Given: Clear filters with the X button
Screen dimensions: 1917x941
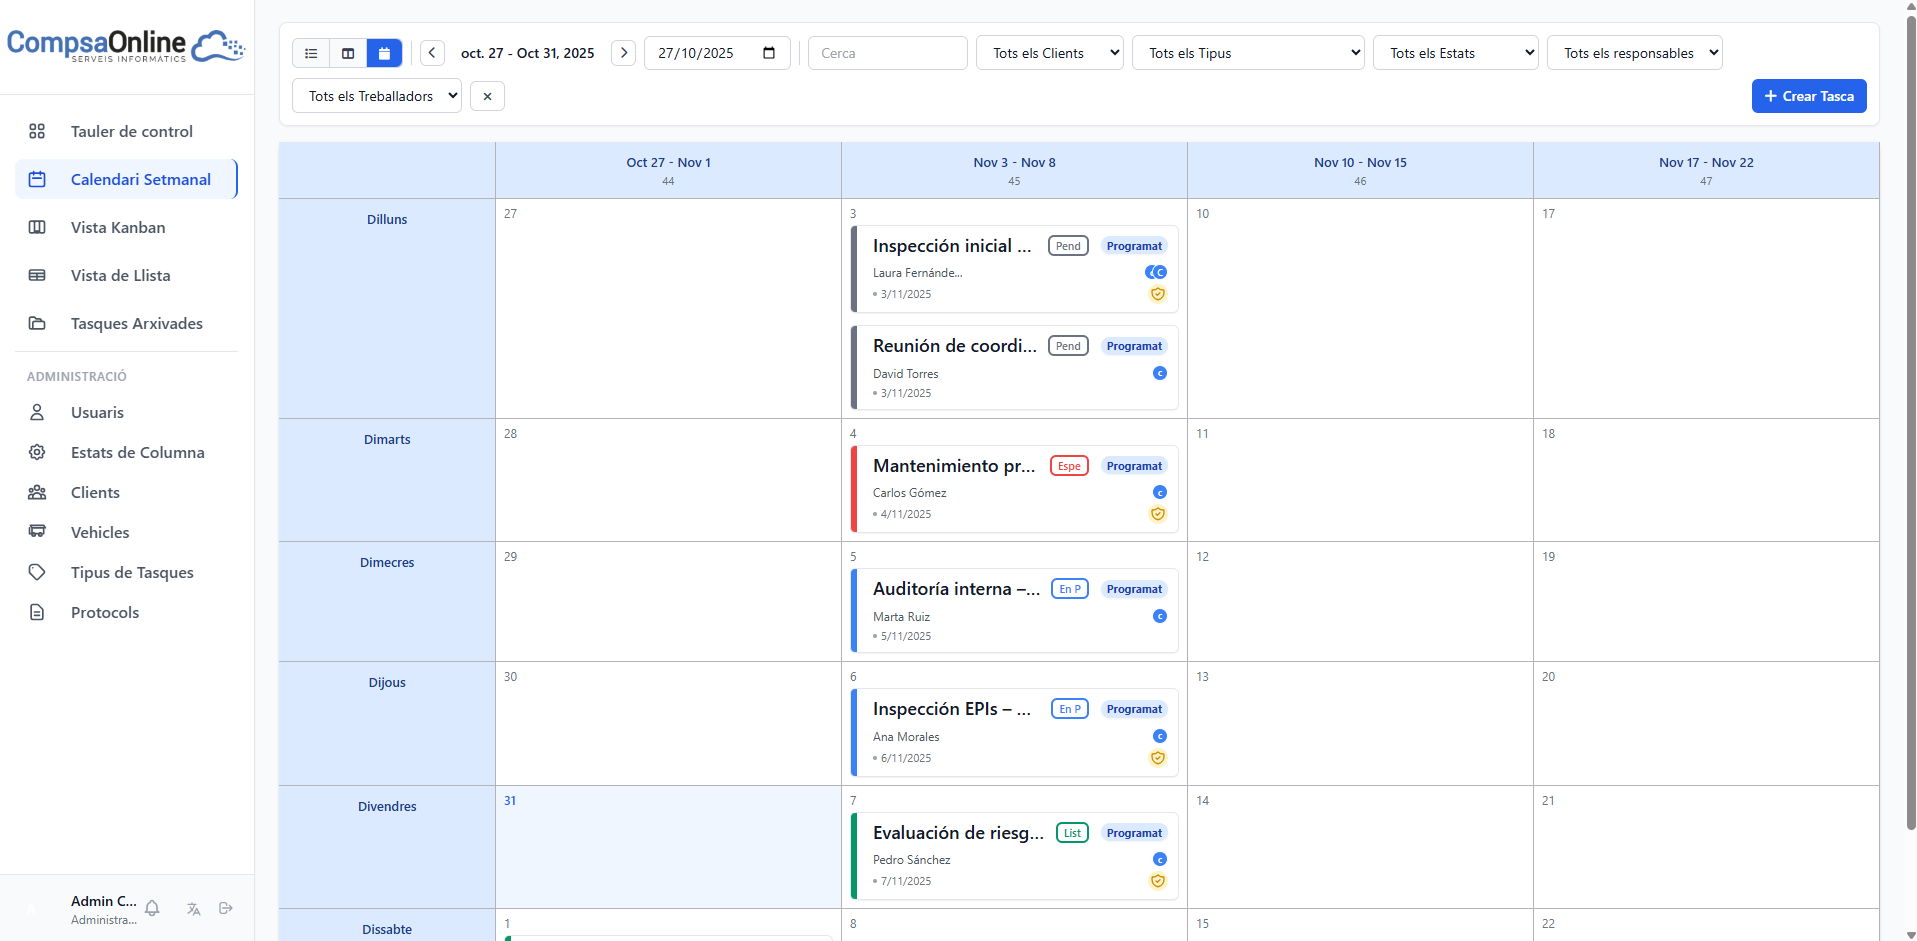Looking at the screenshot, I should [x=487, y=96].
